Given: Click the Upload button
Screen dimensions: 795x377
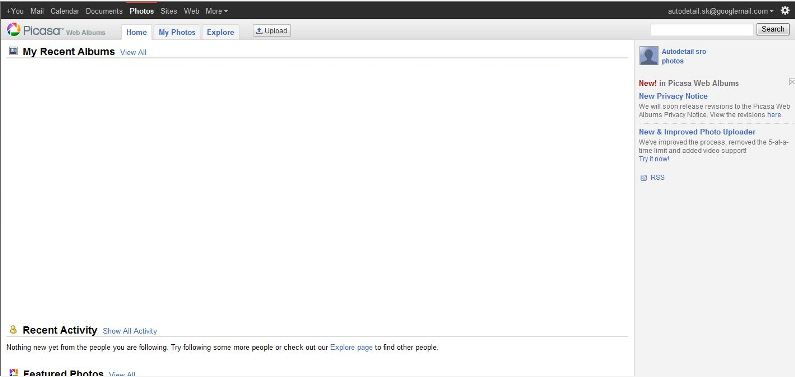Looking at the screenshot, I should tap(272, 31).
